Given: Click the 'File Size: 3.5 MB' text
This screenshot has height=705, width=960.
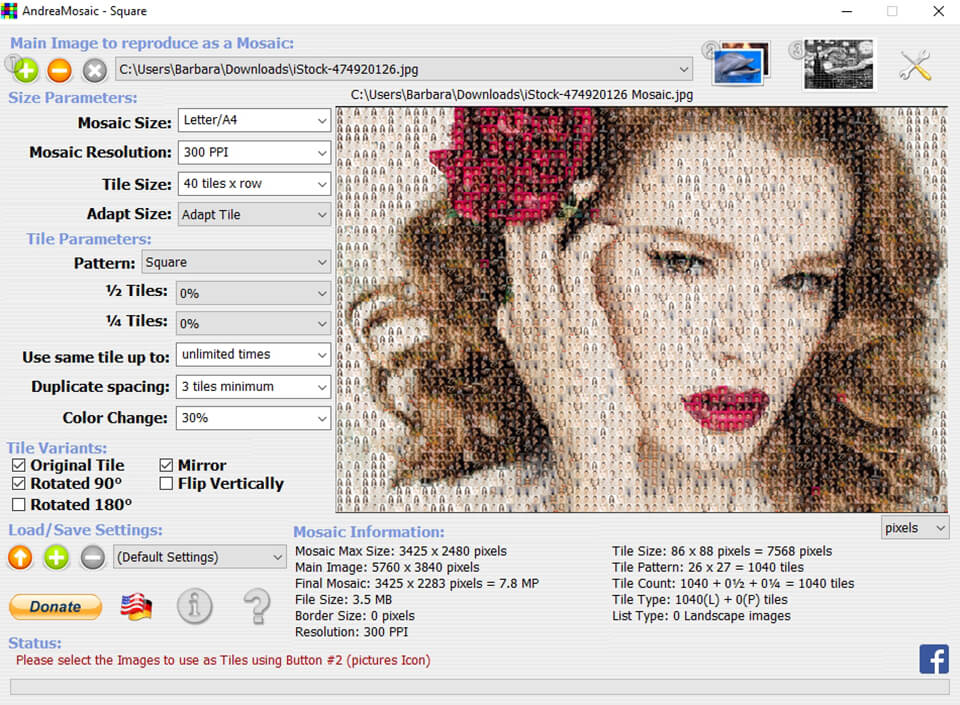Looking at the screenshot, I should [343, 600].
